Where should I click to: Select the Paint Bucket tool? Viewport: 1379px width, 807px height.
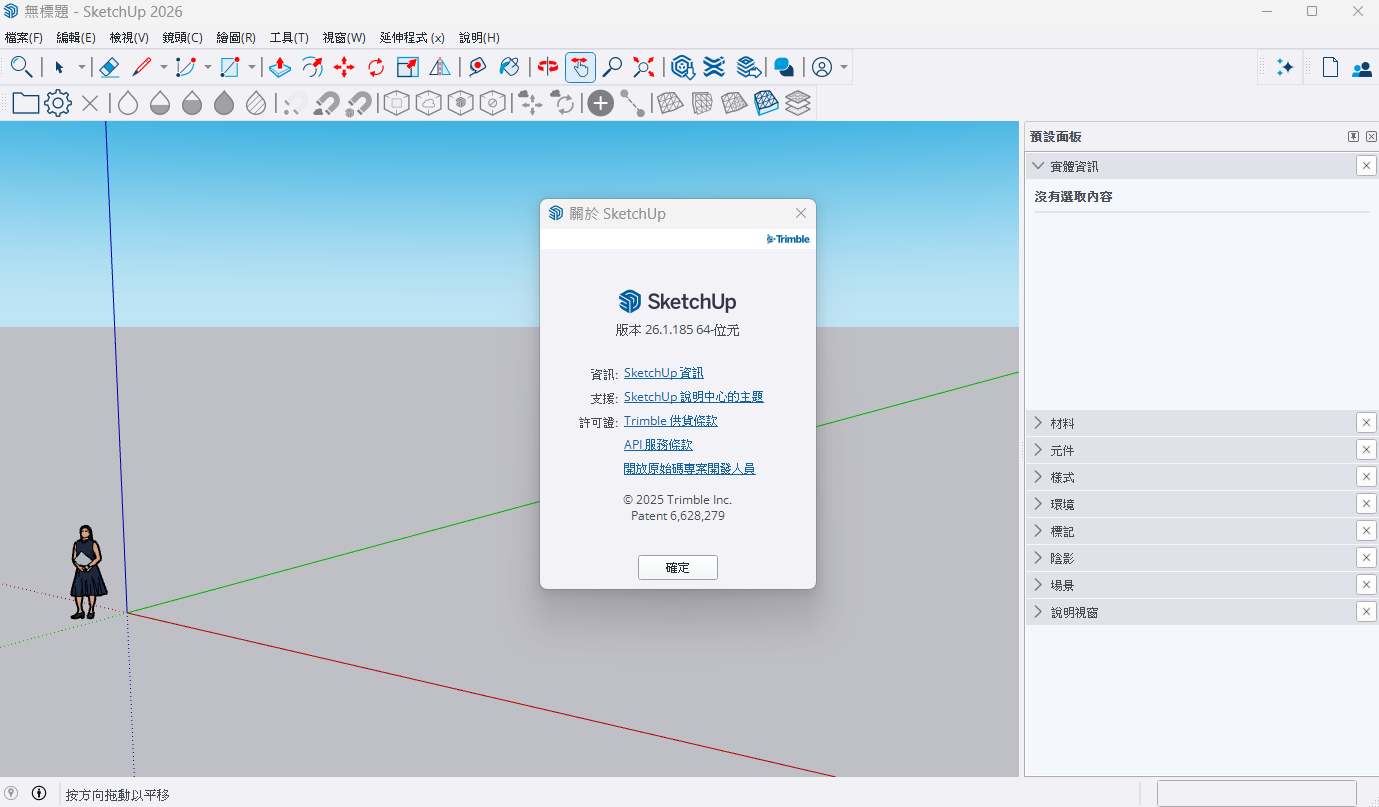510,67
